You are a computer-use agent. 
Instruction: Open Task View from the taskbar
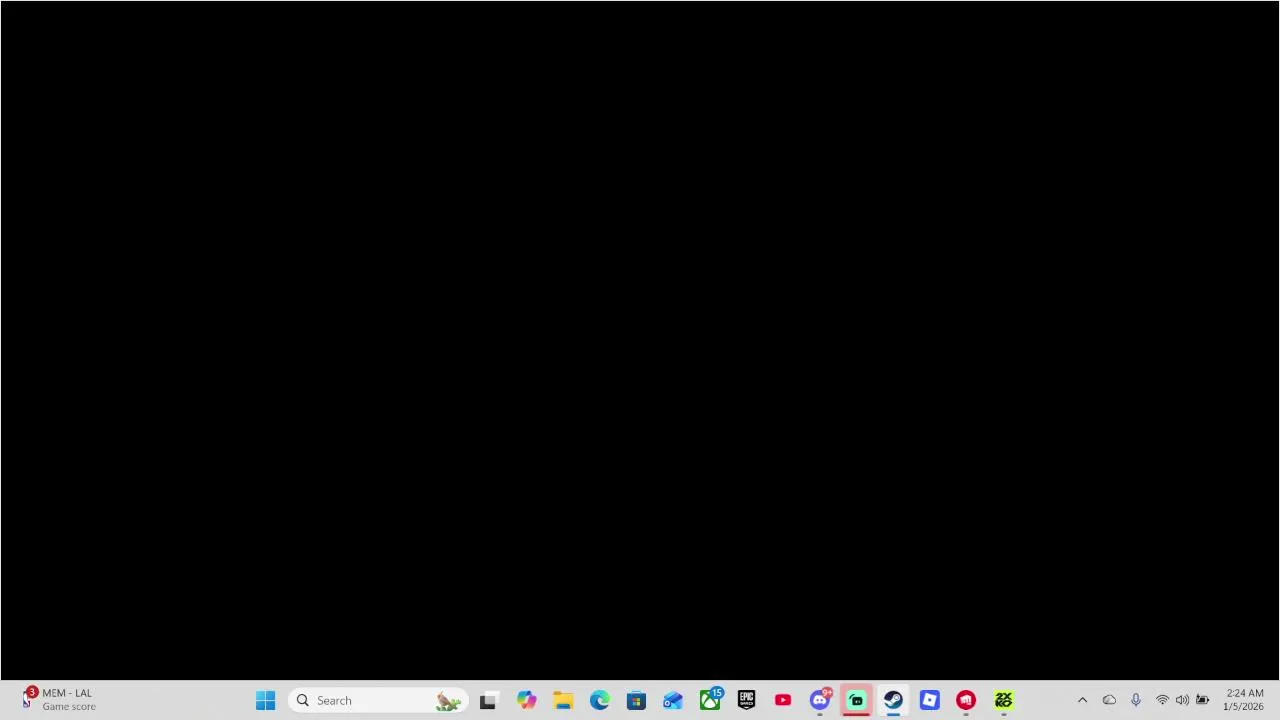point(488,700)
